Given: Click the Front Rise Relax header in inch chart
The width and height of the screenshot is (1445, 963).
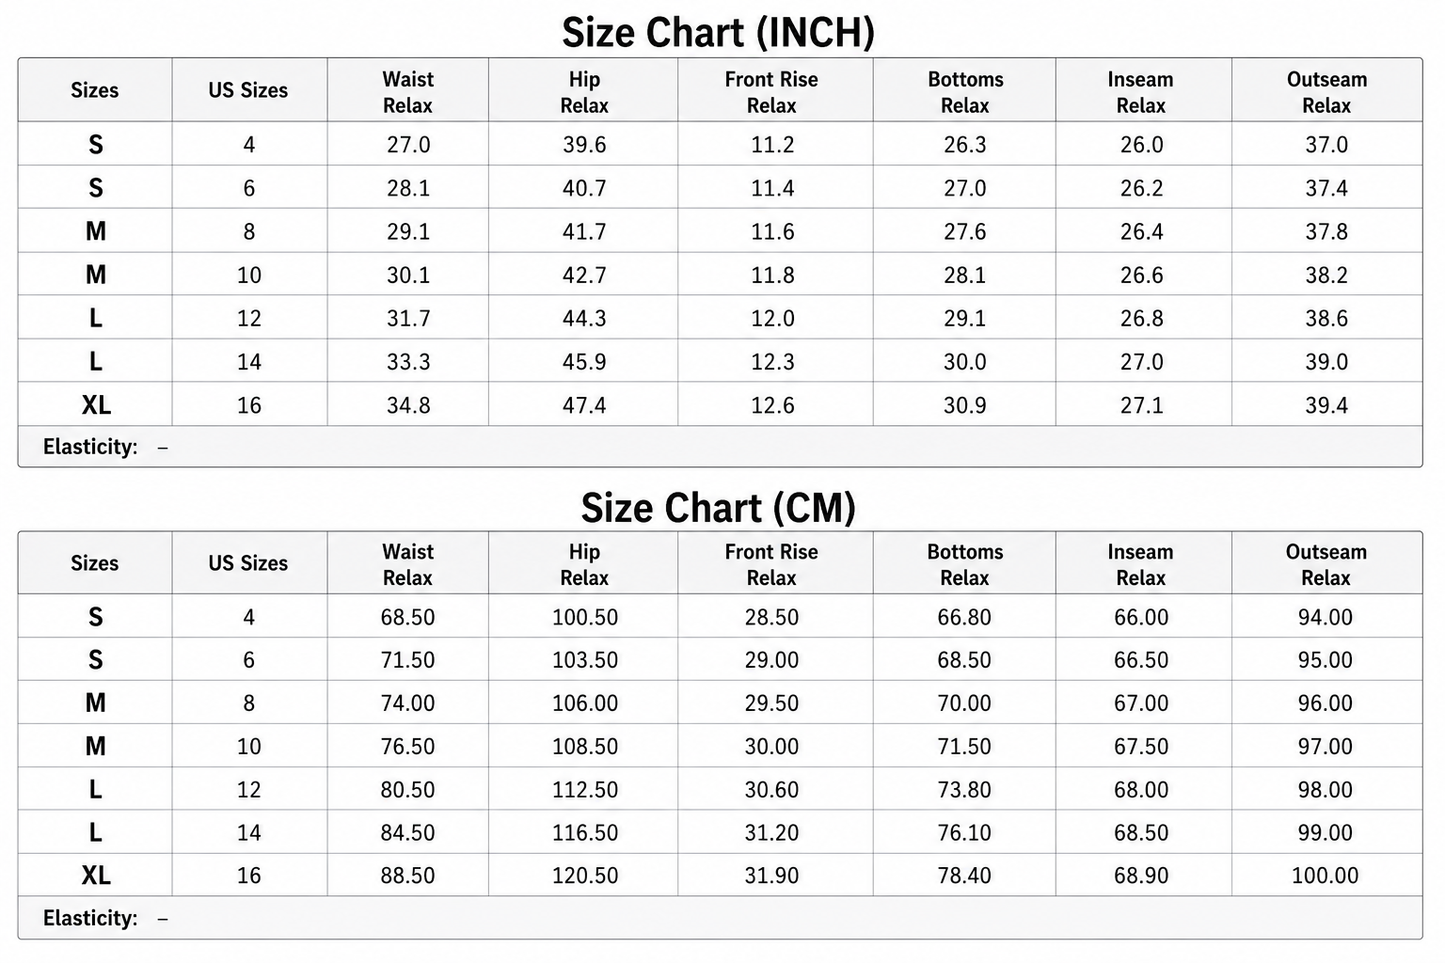Looking at the screenshot, I should click(771, 92).
